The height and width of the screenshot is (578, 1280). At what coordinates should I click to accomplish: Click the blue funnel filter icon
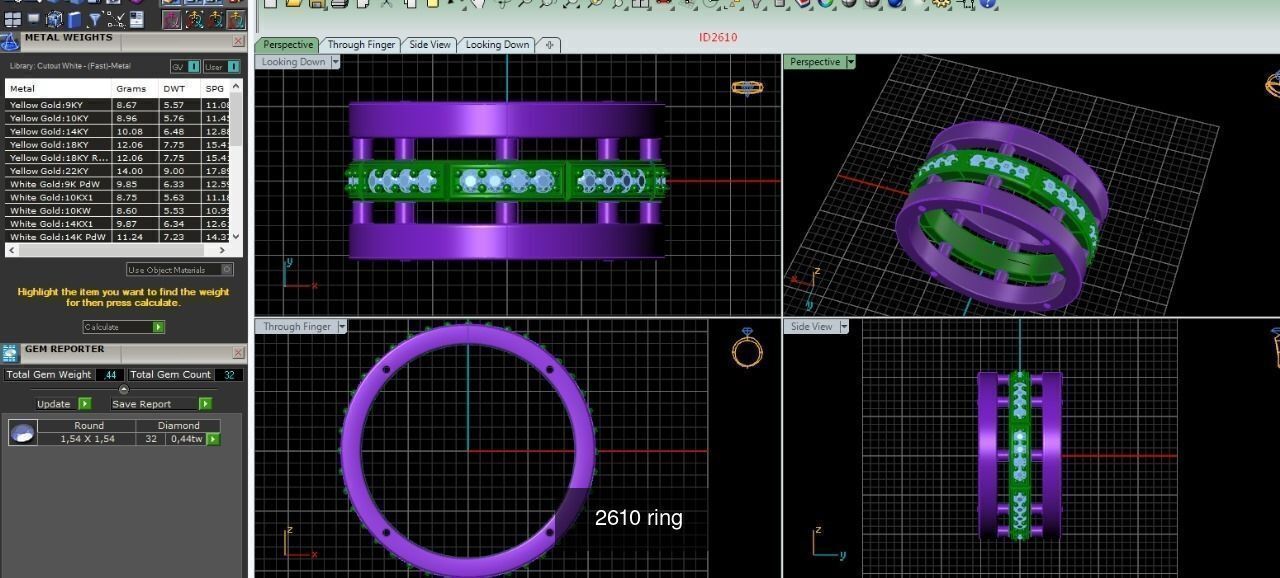click(x=95, y=19)
